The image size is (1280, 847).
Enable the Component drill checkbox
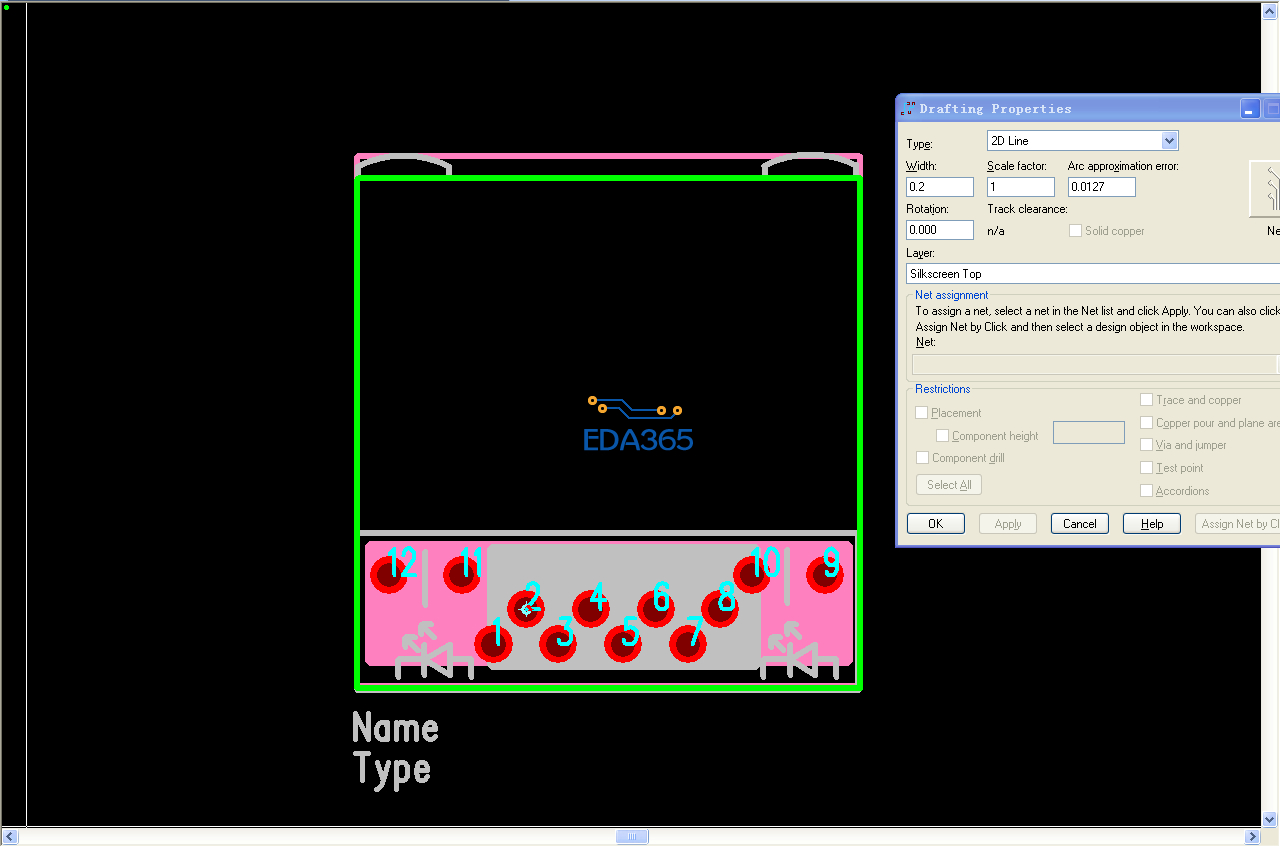click(922, 458)
